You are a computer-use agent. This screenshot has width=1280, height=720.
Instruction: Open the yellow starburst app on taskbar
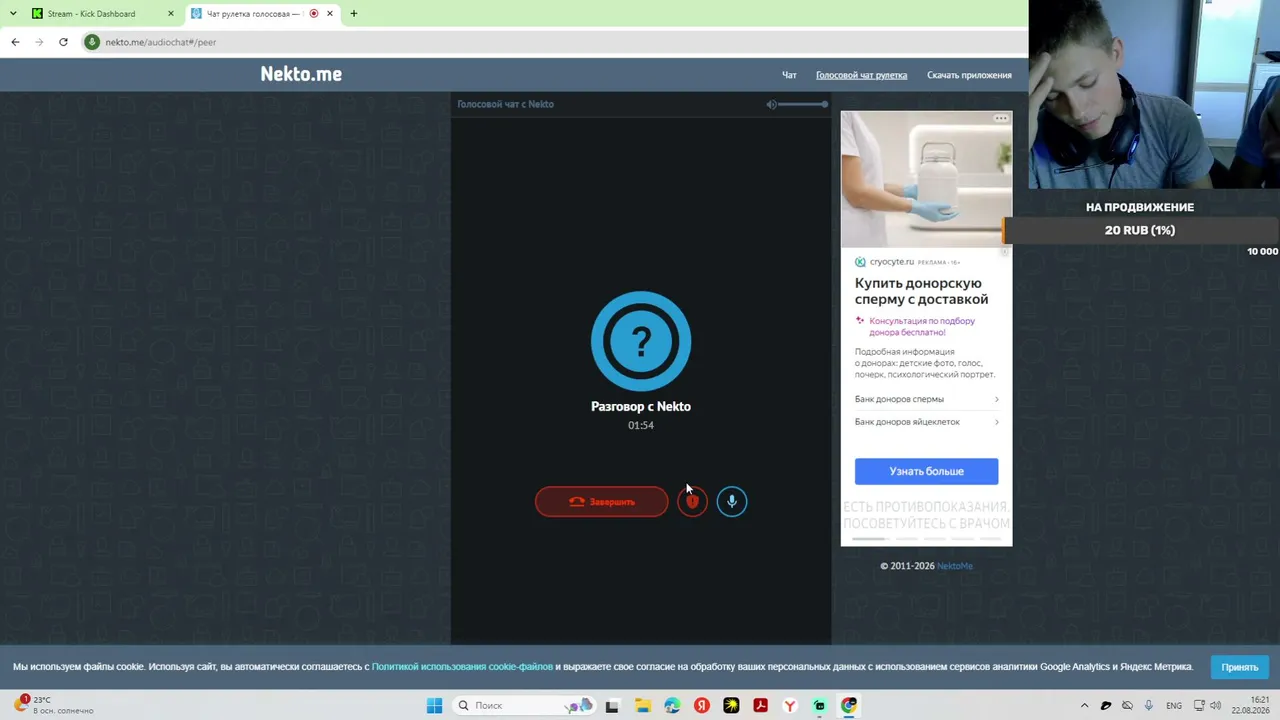(x=731, y=706)
